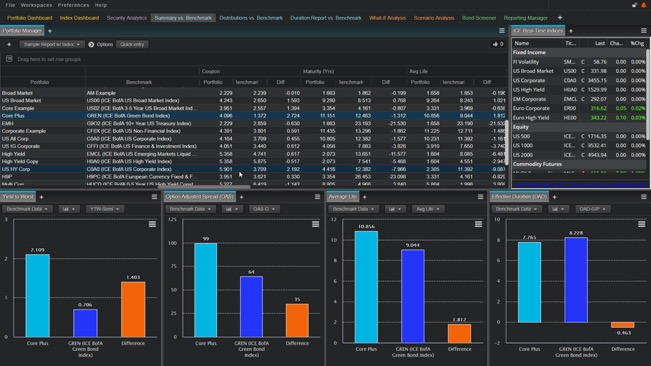Viewport: 651px width, 366px height.
Task: Click horizontal scrollbar under portfolio table
Action: (203, 187)
